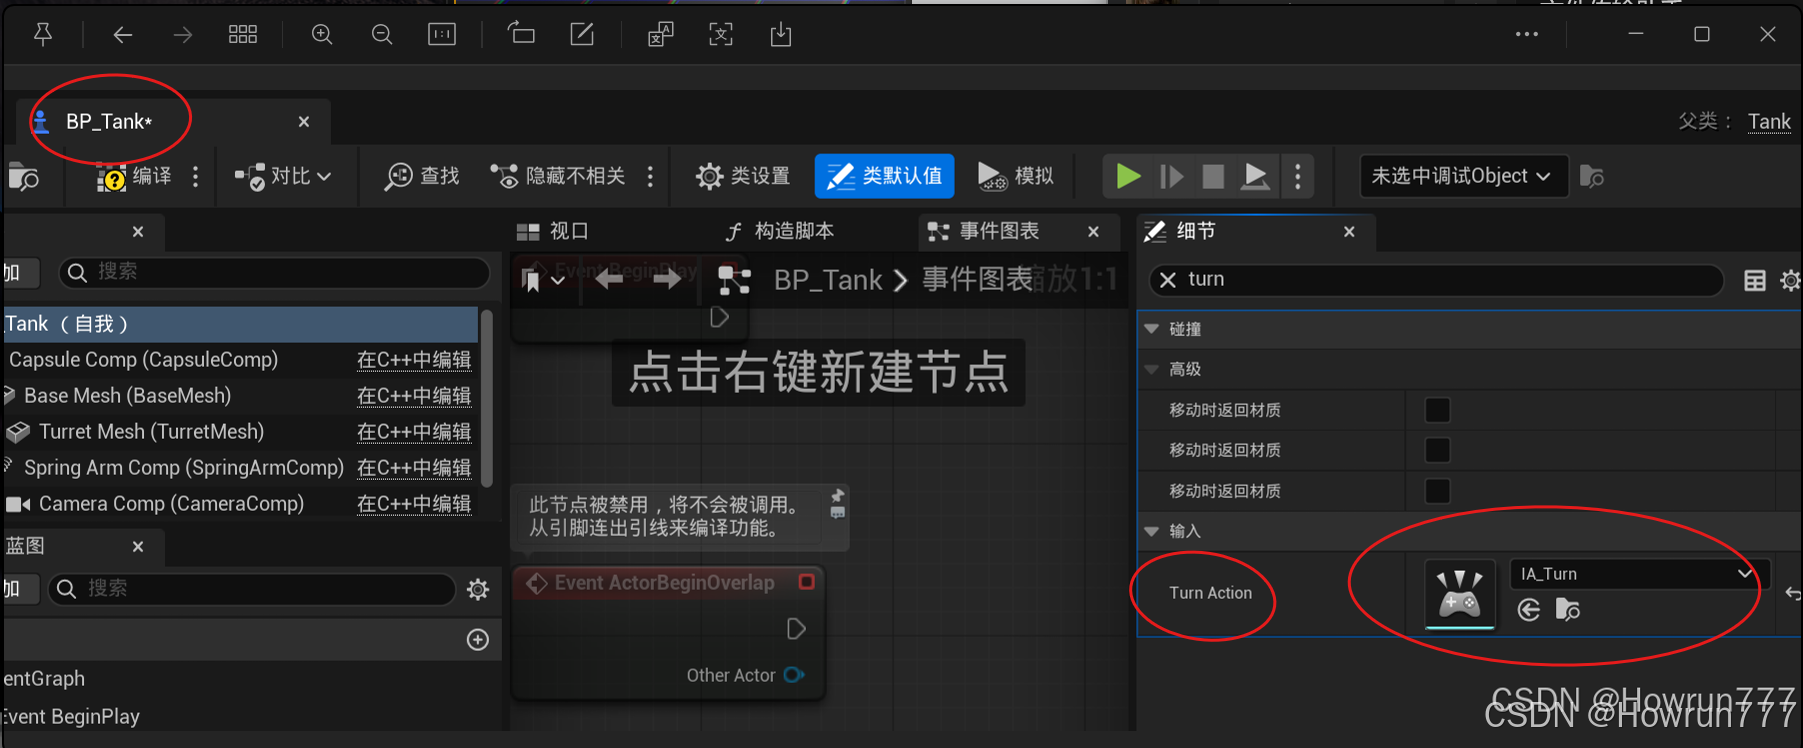Click BP_Tank in the graph breadcrumb
The width and height of the screenshot is (1803, 748).
click(x=828, y=280)
